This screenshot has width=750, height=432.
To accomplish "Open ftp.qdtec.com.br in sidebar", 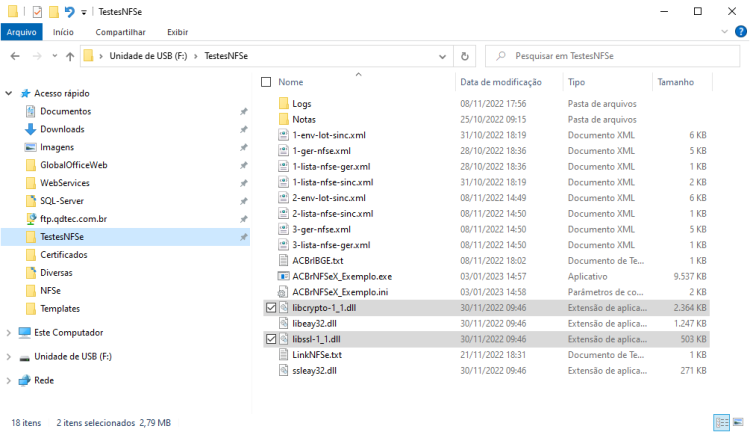I will (73, 219).
